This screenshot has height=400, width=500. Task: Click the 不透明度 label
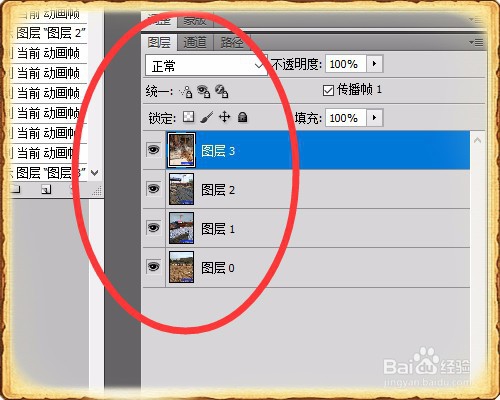pos(297,64)
